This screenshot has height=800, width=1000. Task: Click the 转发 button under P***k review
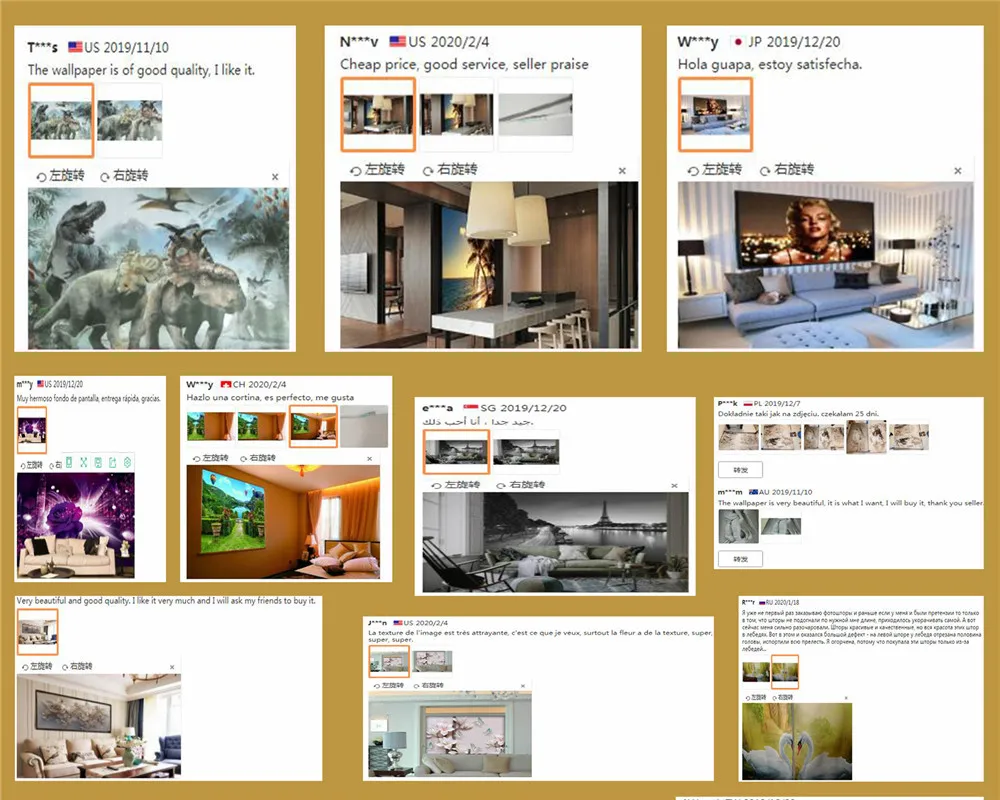point(740,470)
